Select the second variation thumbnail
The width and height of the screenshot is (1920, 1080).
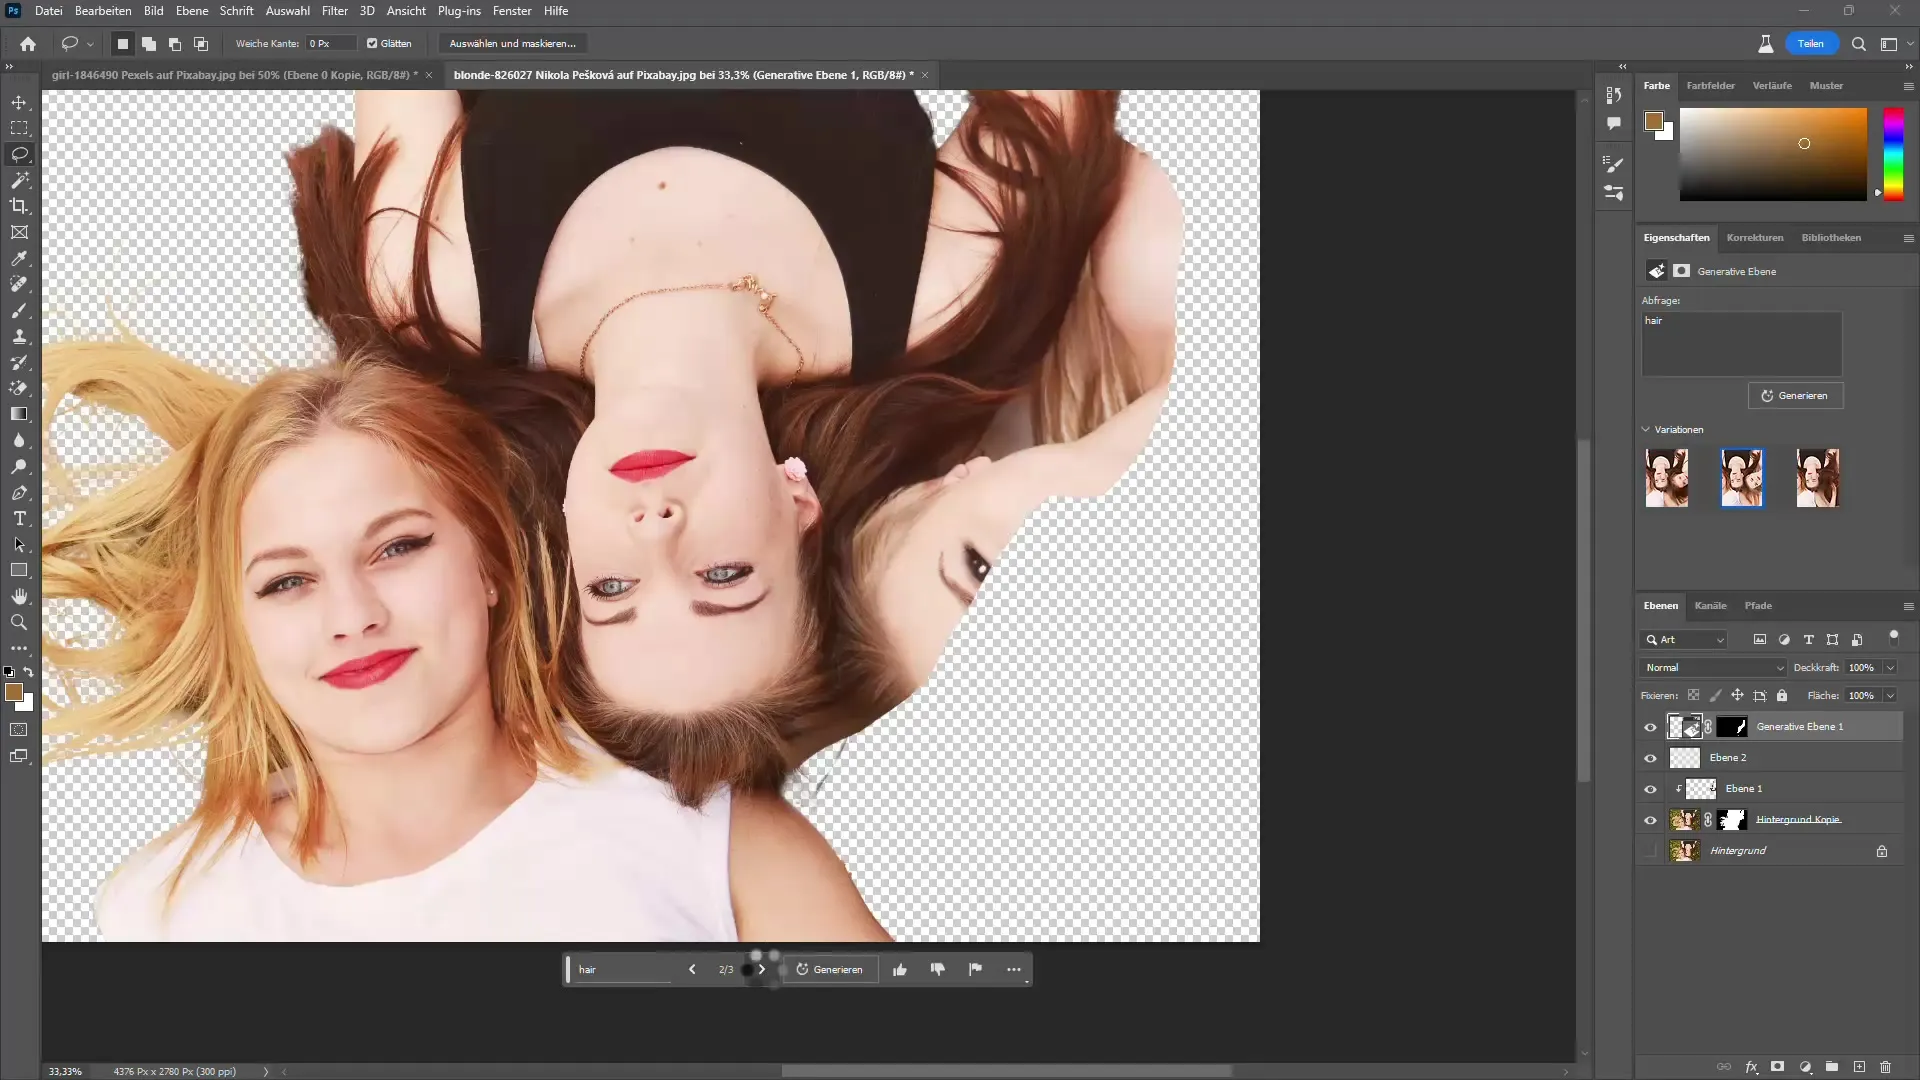tap(1742, 477)
